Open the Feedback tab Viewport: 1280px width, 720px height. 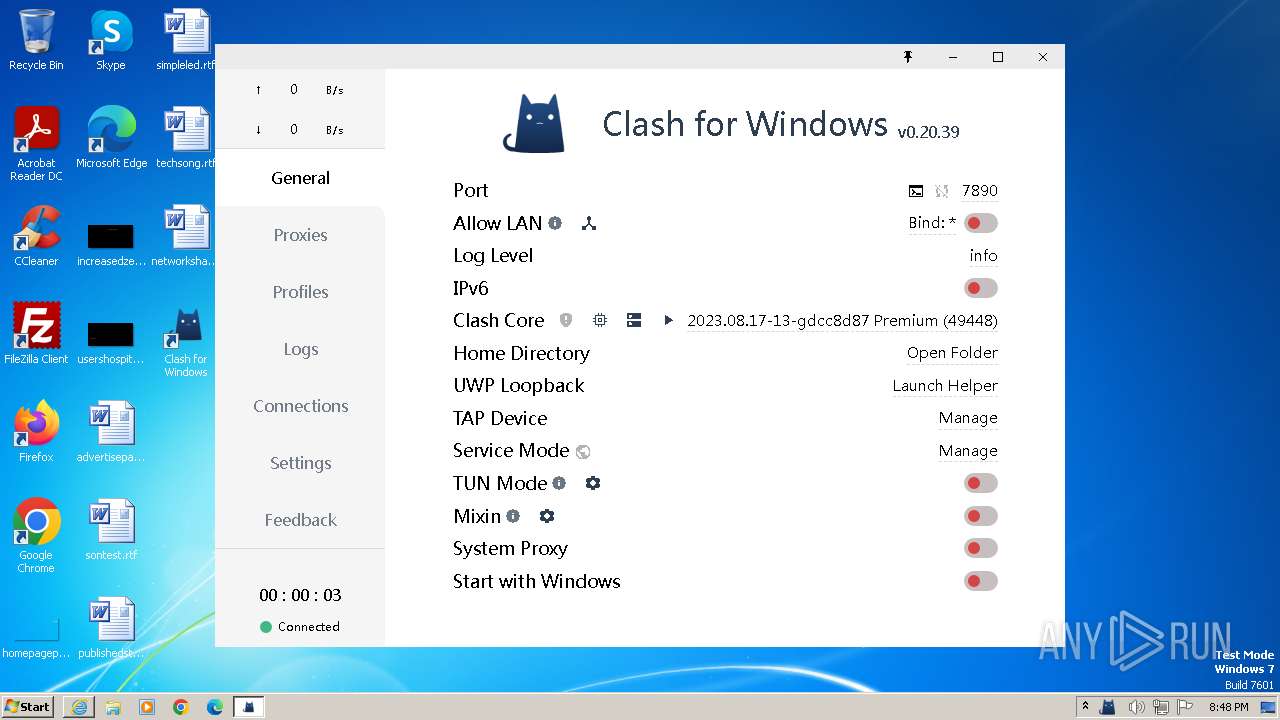300,520
